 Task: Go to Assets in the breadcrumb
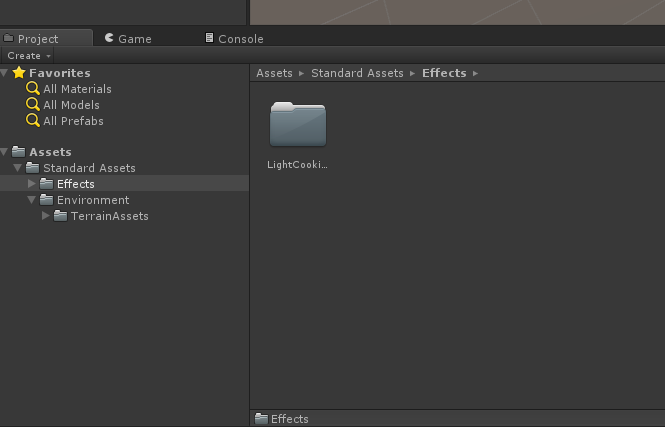pos(274,73)
